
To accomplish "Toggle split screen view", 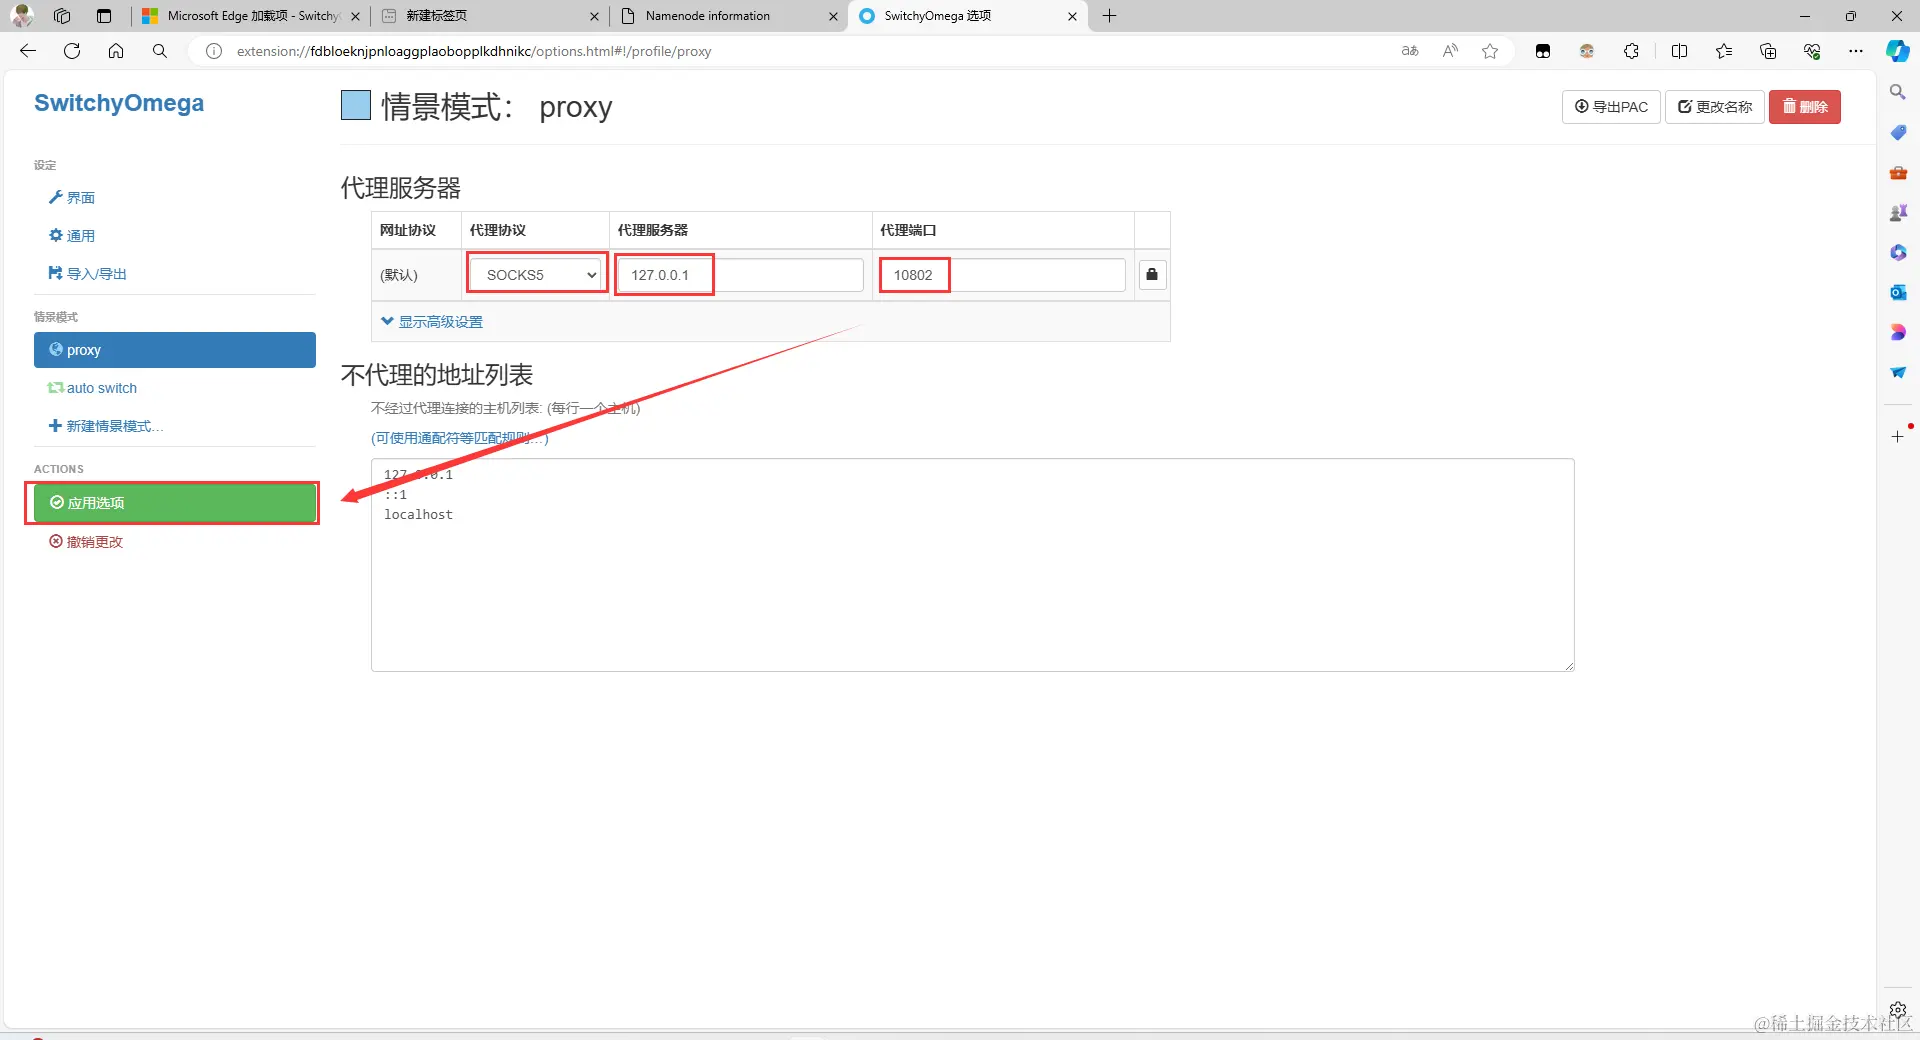I will pos(1679,51).
